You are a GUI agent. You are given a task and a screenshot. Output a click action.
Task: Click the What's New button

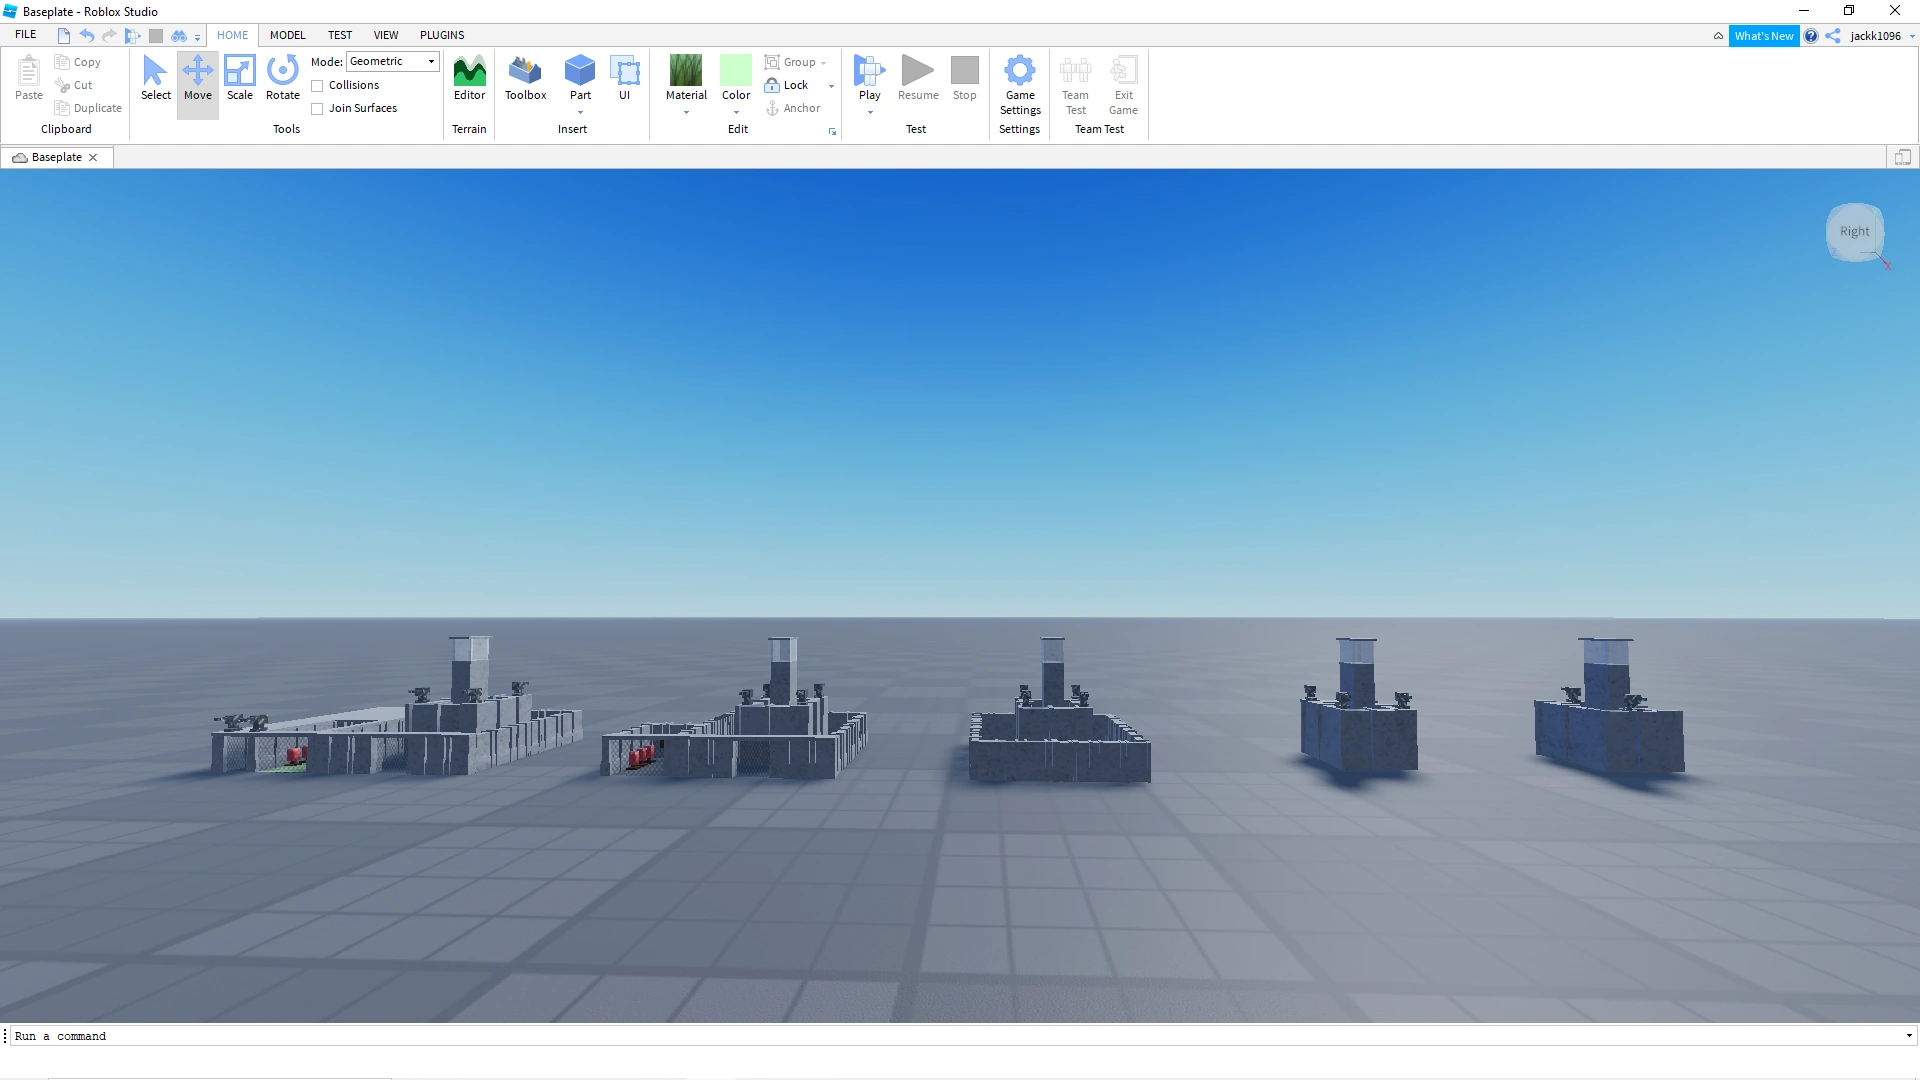click(1763, 36)
